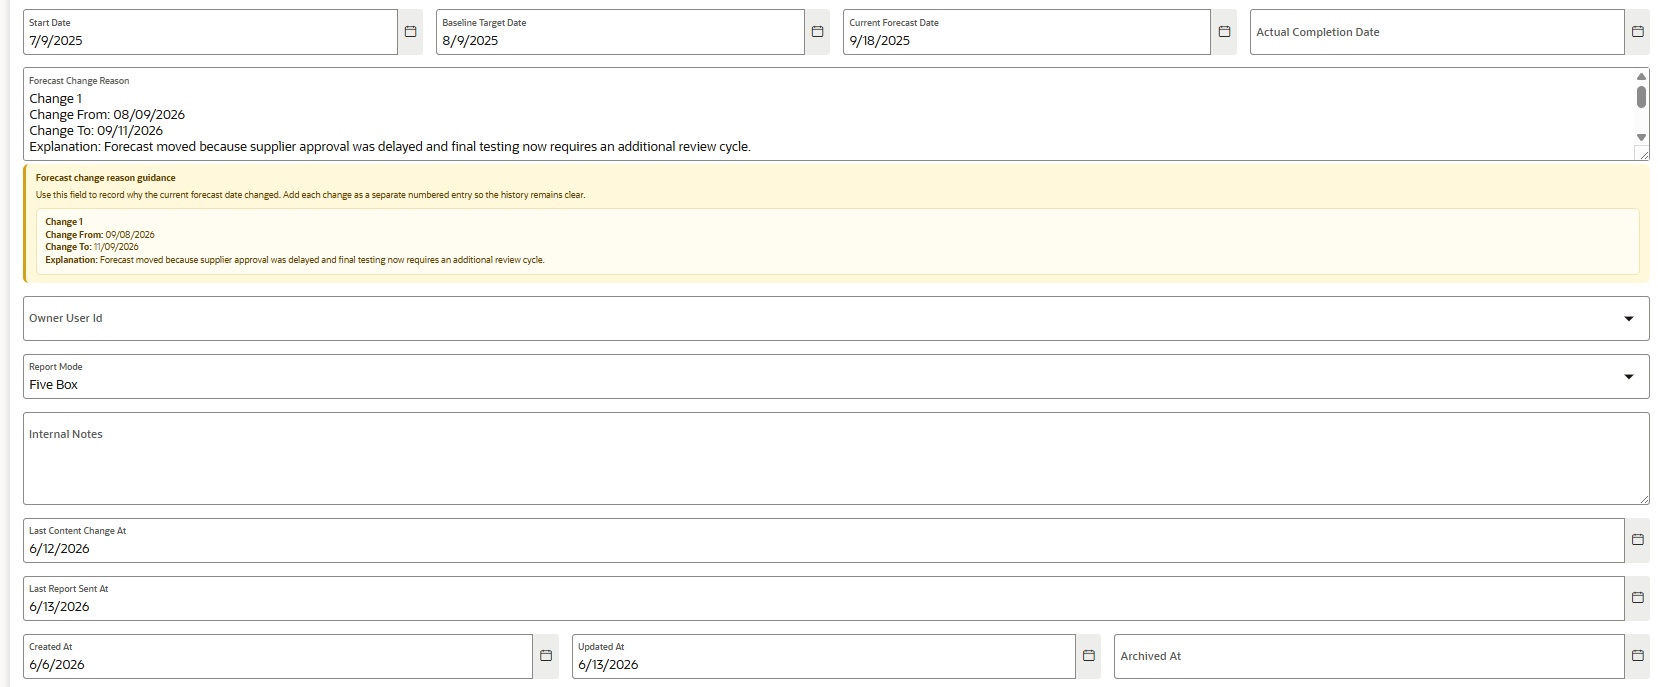Open the Last Content Change At calendar picker
This screenshot has width=1658, height=687.
click(x=1637, y=540)
